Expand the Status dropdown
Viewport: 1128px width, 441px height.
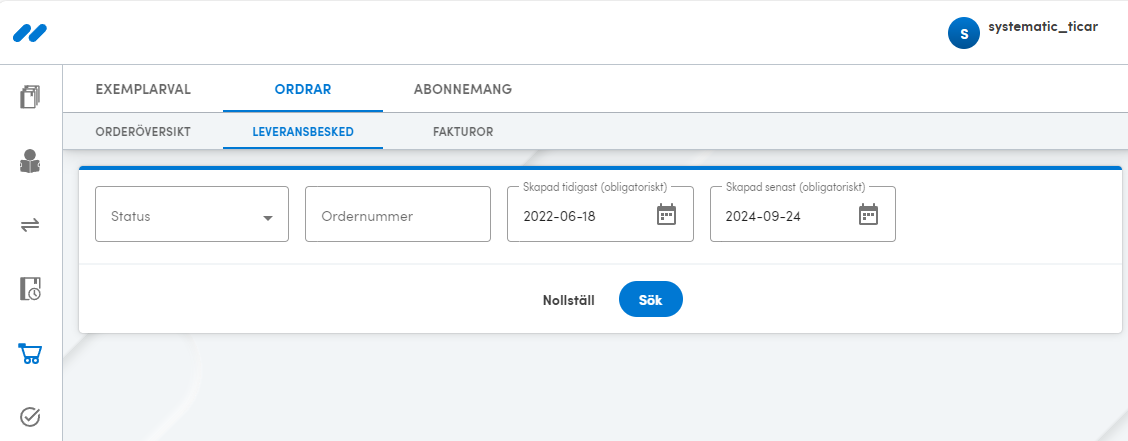(192, 214)
